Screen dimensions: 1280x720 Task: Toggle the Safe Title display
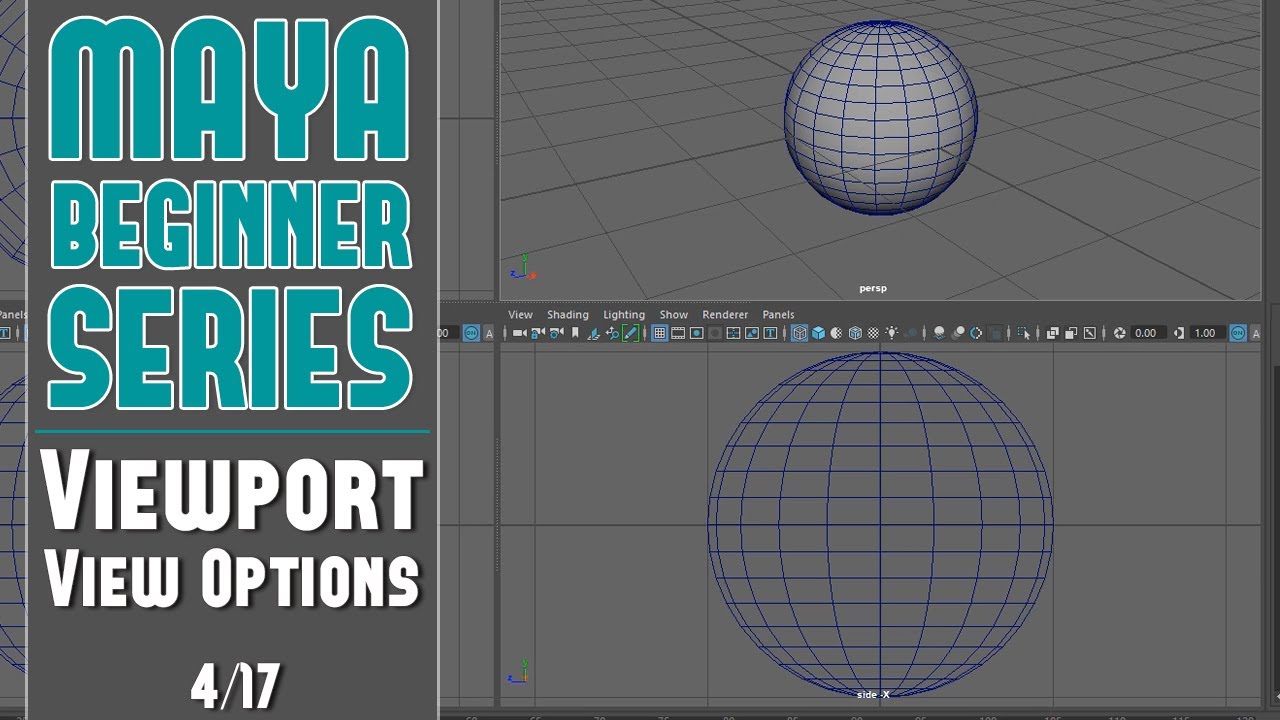[x=770, y=333]
